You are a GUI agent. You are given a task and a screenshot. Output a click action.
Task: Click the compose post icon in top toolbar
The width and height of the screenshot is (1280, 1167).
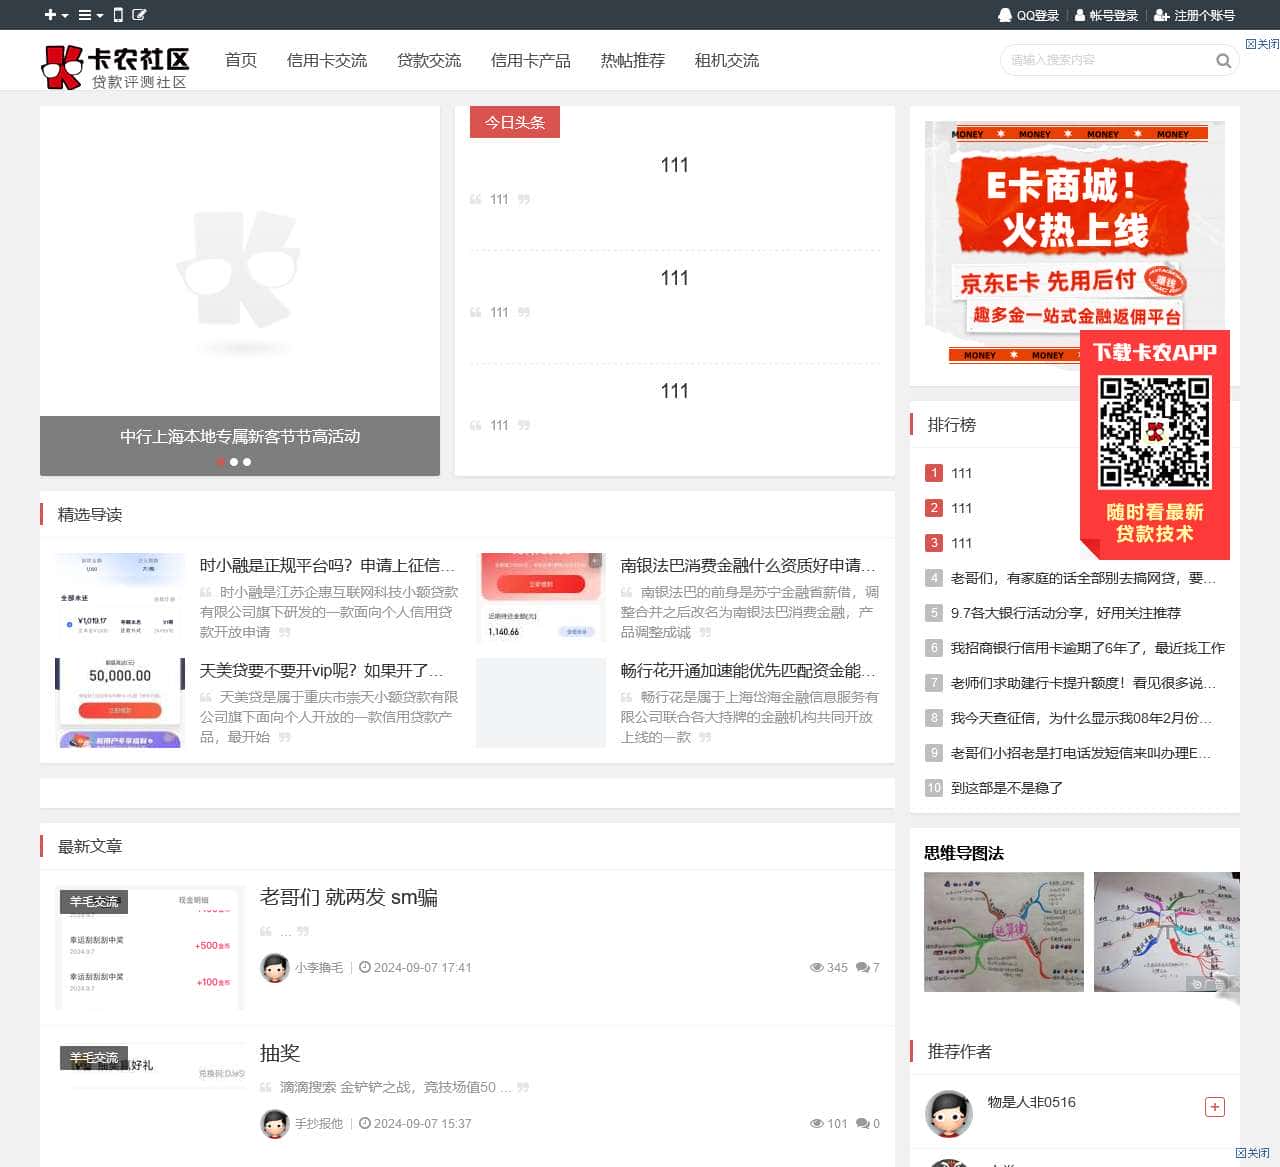(141, 15)
